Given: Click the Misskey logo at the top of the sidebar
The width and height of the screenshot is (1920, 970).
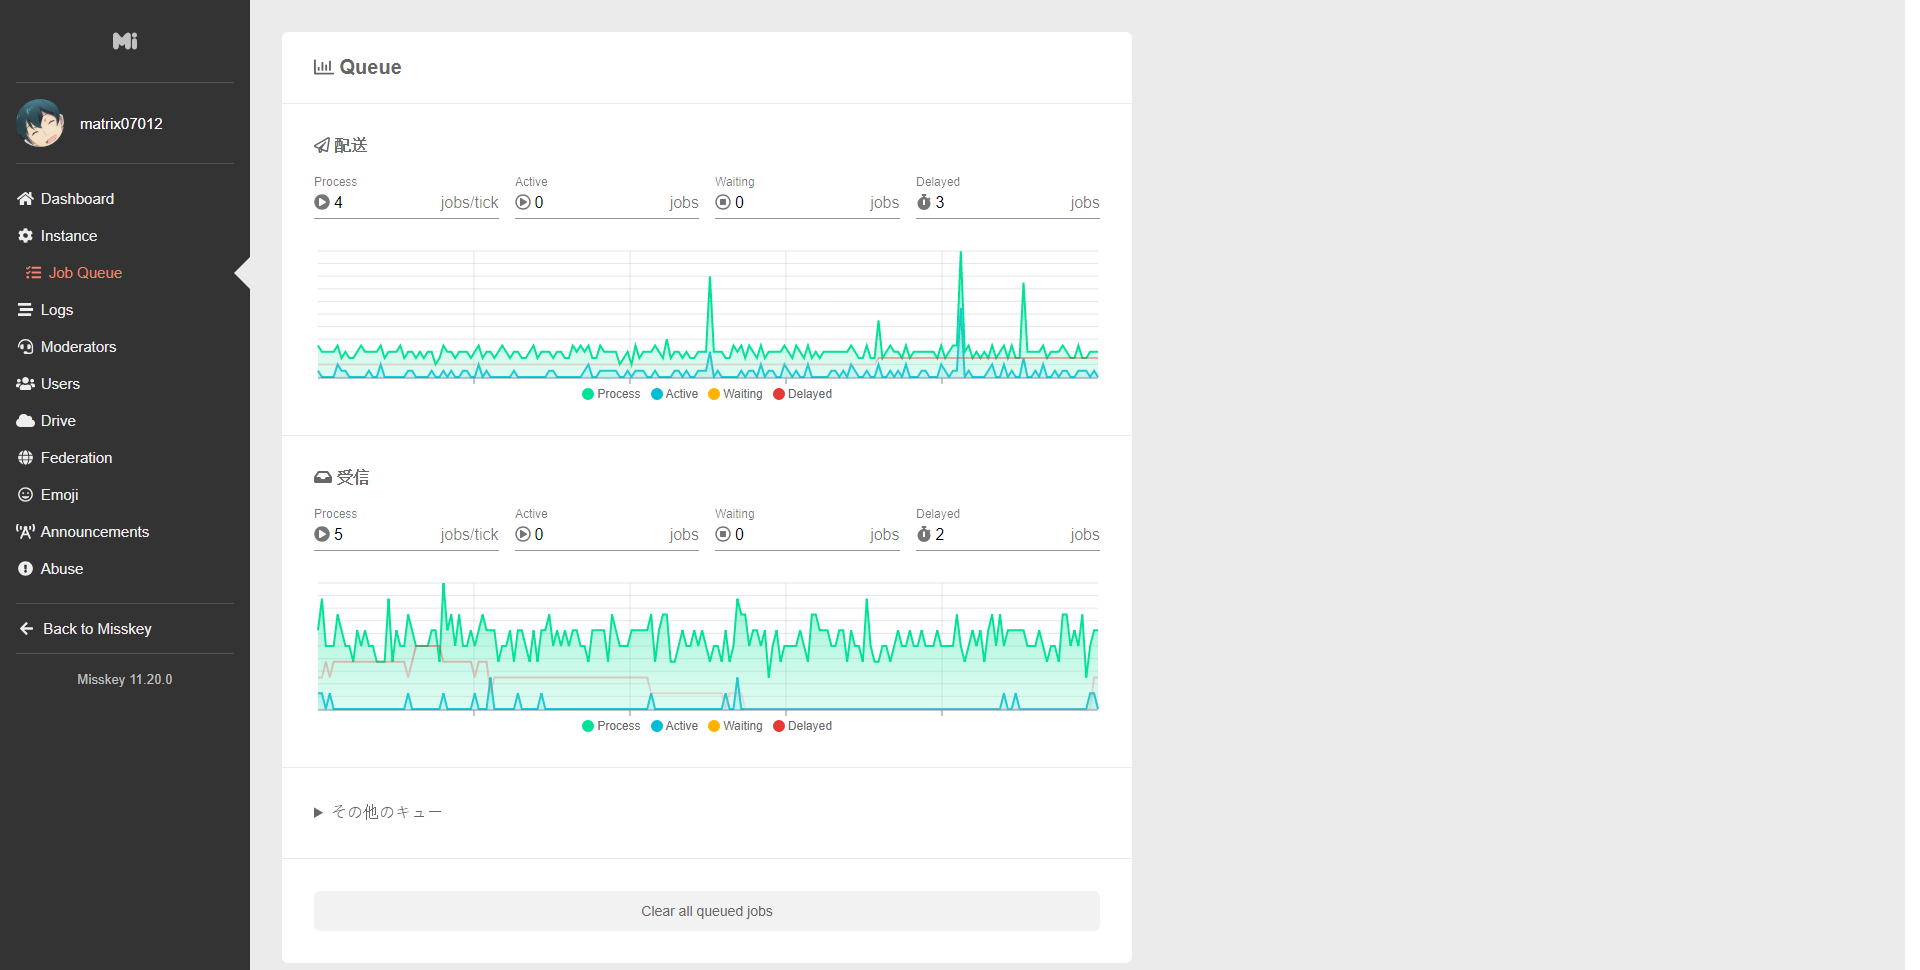Looking at the screenshot, I should tap(125, 41).
